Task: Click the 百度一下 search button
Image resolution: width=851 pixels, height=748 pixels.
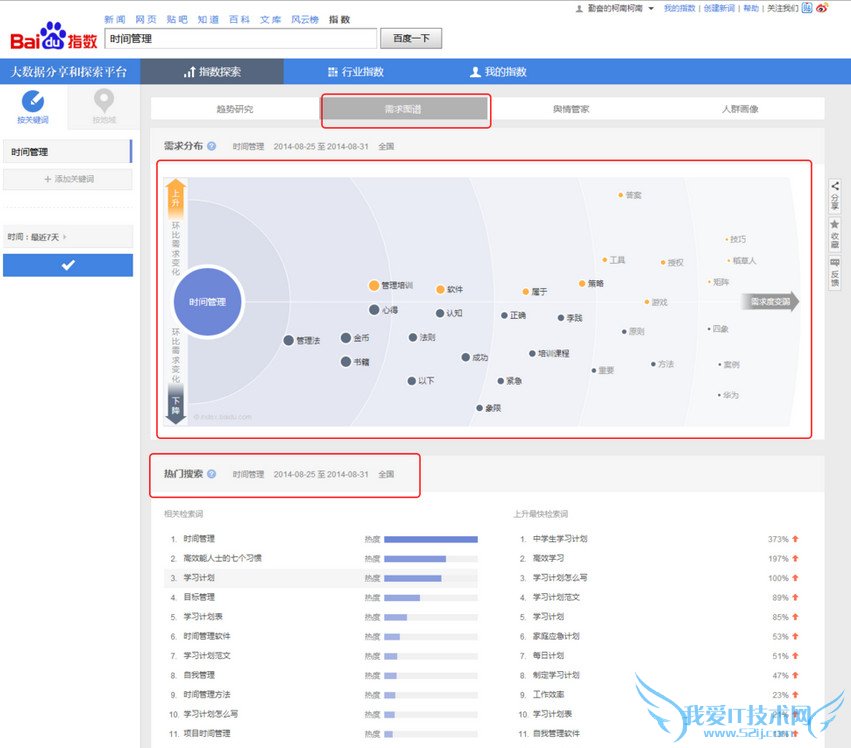Action: tap(411, 39)
